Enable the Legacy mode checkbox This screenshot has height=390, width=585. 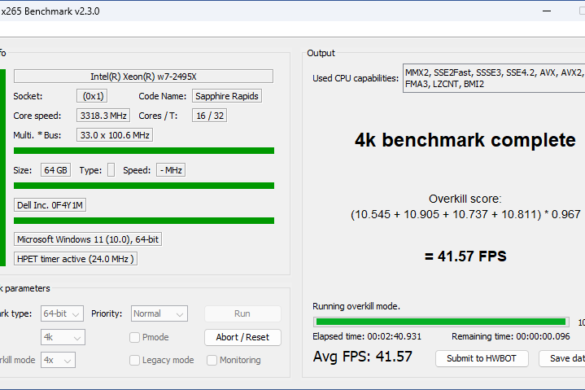(134, 360)
